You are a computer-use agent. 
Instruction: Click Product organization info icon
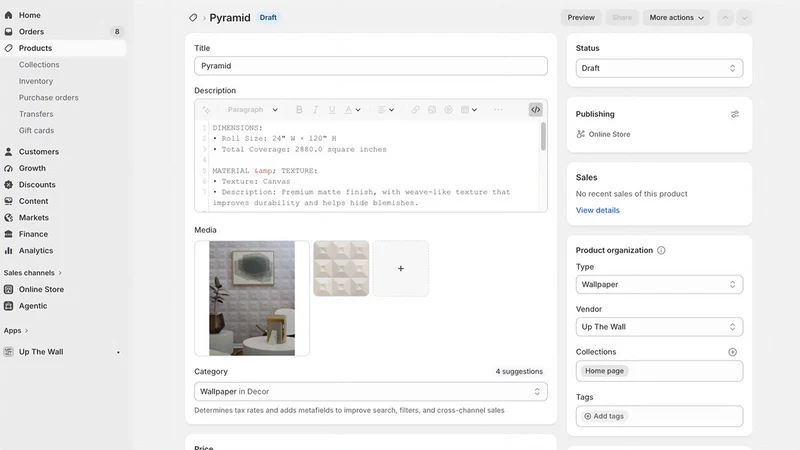pos(661,251)
